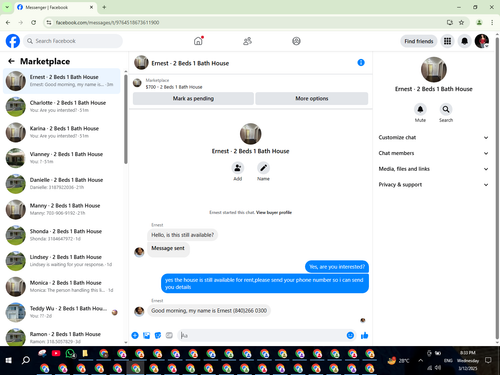This screenshot has width=500, height=375.
Task: Open the Notifications bell in top bar
Action: point(464,41)
